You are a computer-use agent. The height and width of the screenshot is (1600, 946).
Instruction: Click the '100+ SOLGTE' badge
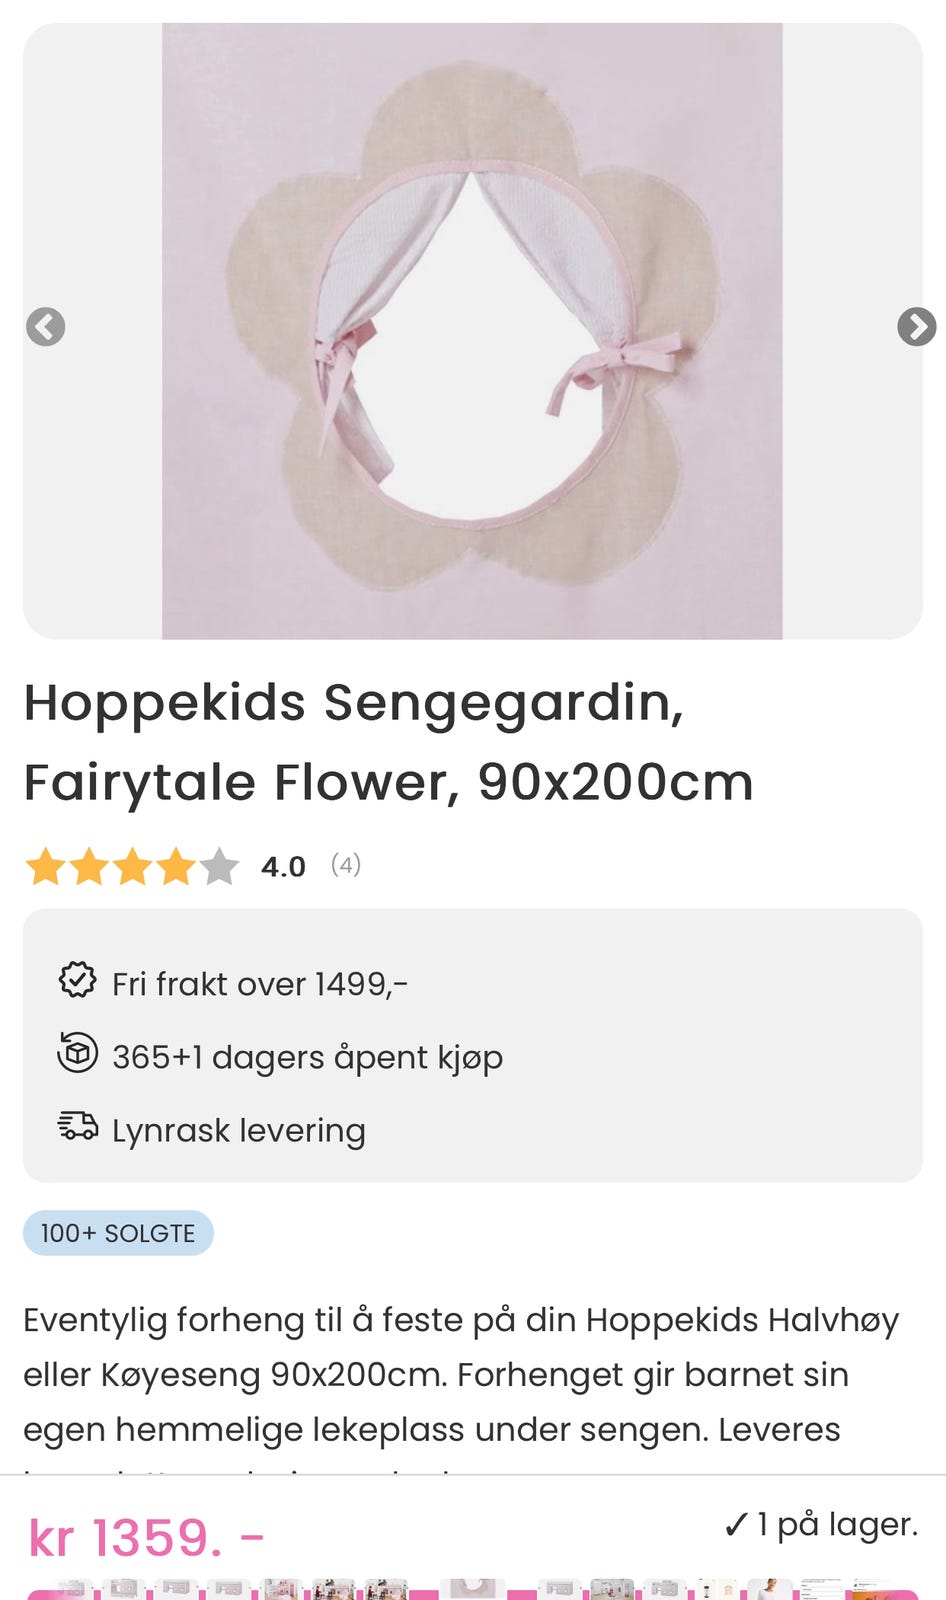118,1233
